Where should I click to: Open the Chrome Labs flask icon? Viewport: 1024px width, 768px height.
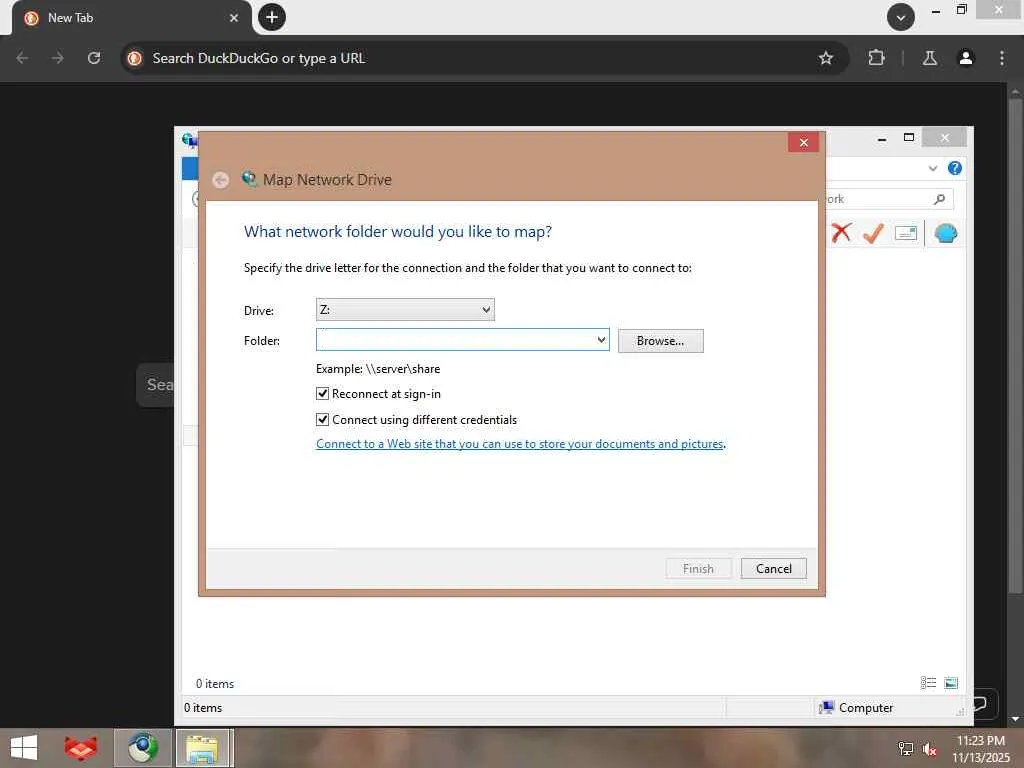930,58
